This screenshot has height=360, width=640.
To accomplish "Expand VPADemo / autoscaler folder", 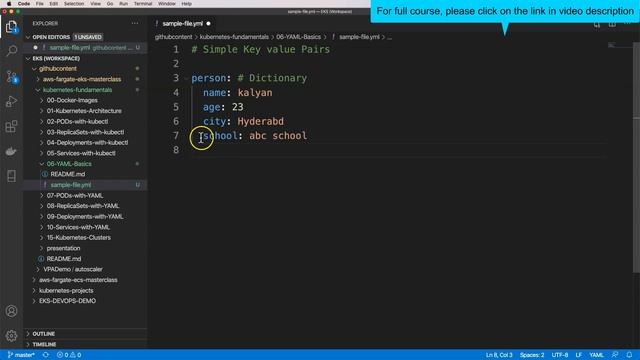I will pos(38,269).
